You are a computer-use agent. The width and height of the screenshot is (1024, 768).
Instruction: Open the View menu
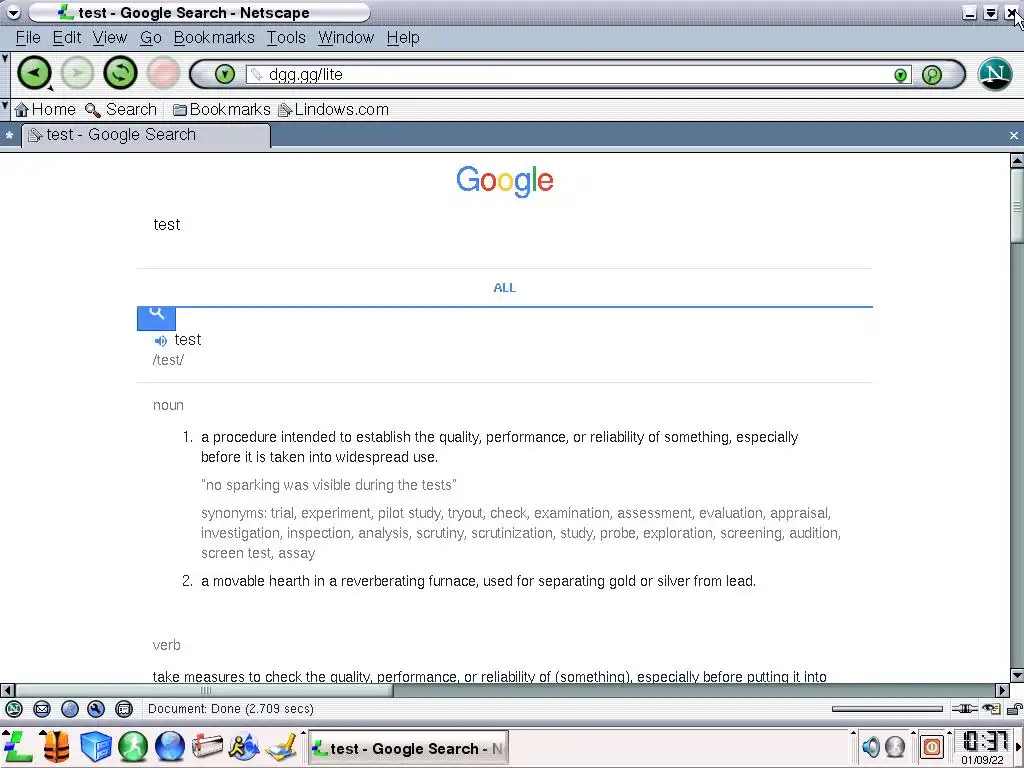(x=110, y=38)
